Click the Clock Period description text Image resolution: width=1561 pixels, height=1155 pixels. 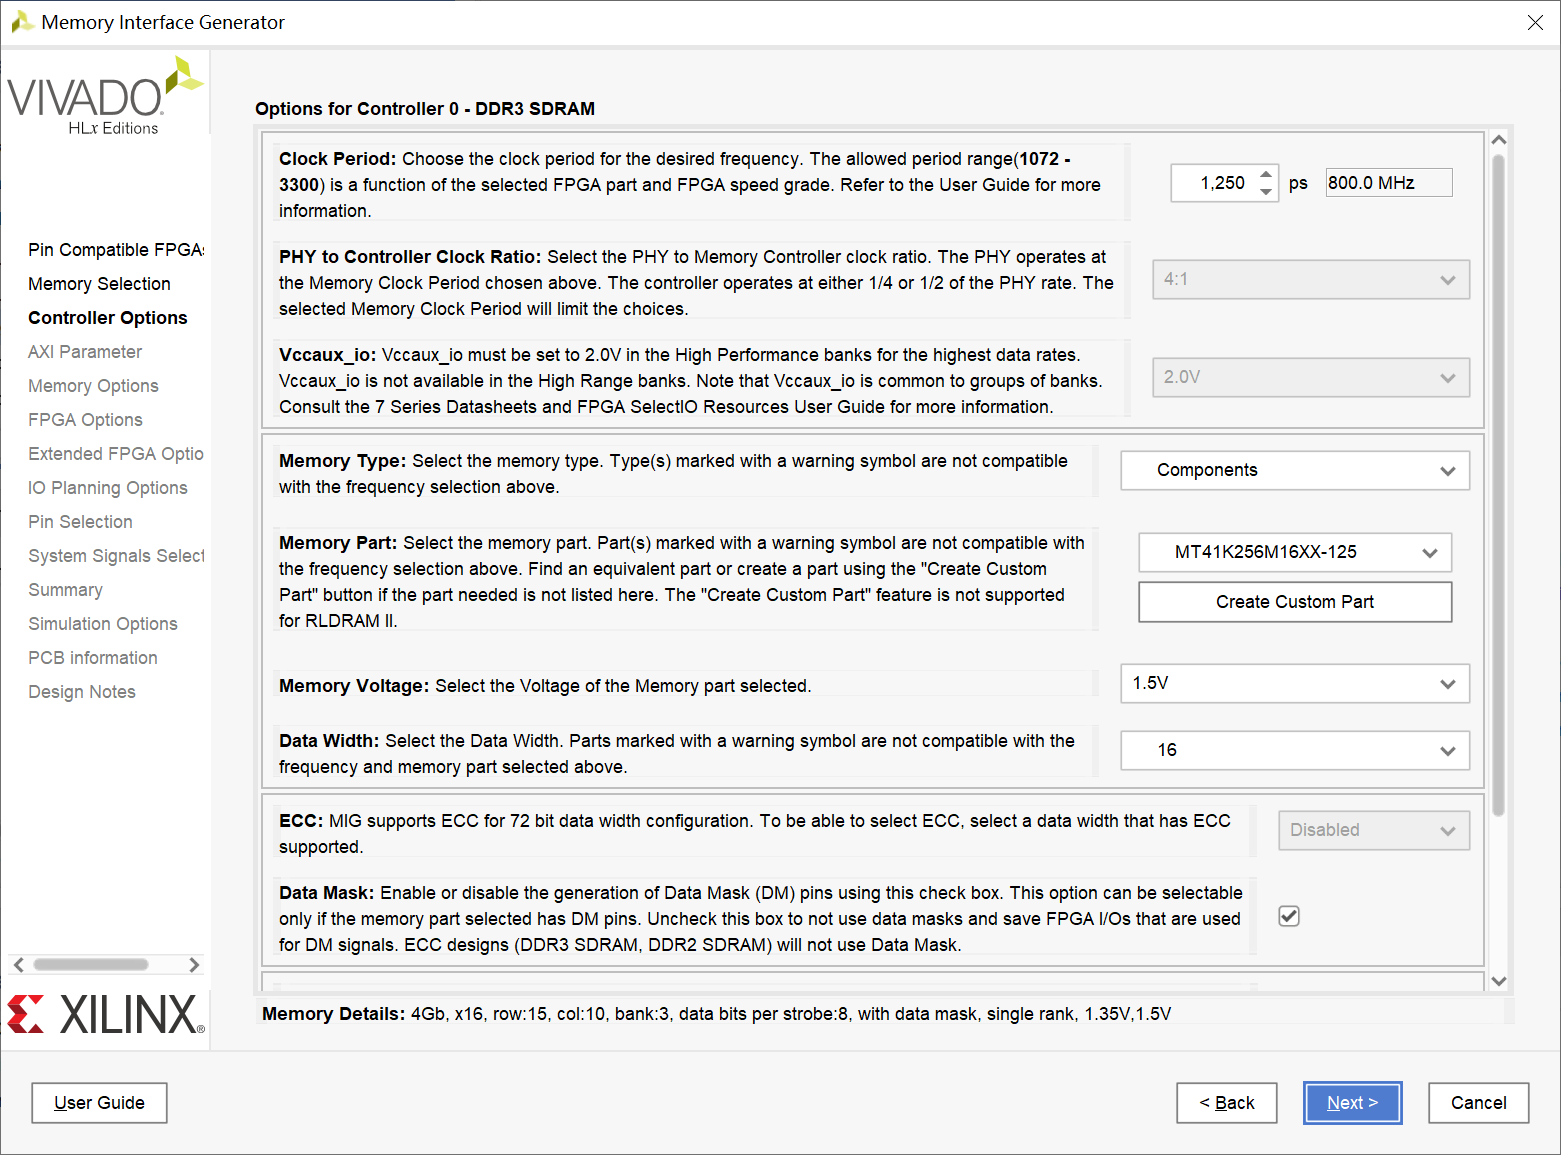coord(690,185)
